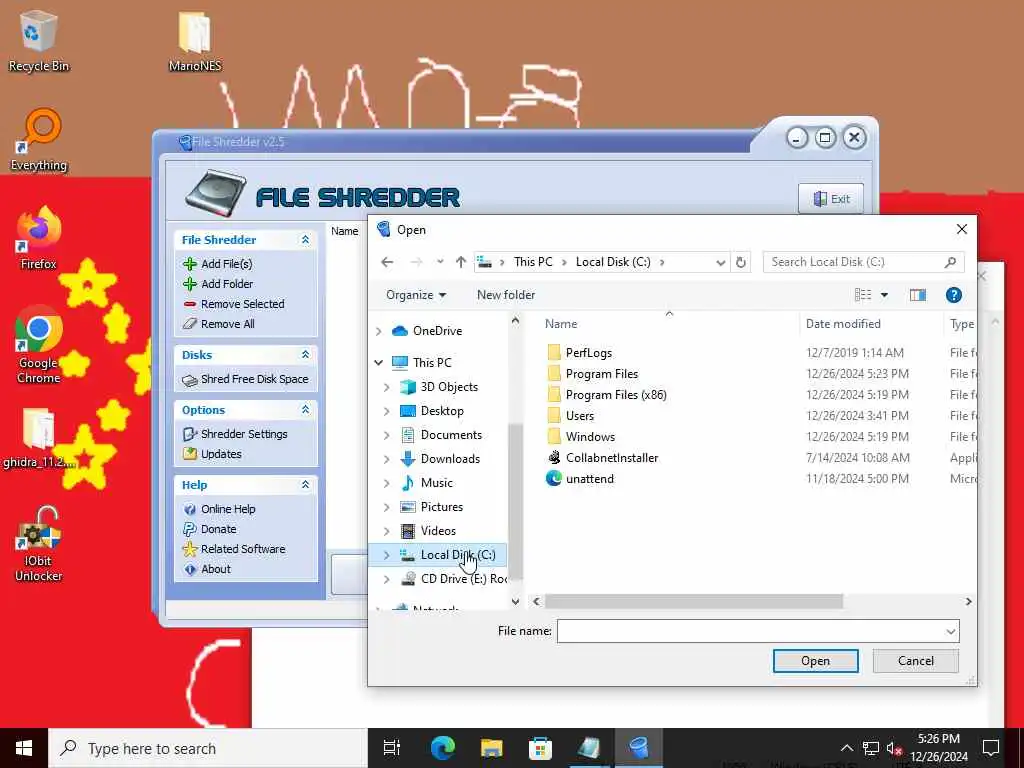Image resolution: width=1024 pixels, height=768 pixels.
Task: Show the preview pane
Action: (x=918, y=295)
